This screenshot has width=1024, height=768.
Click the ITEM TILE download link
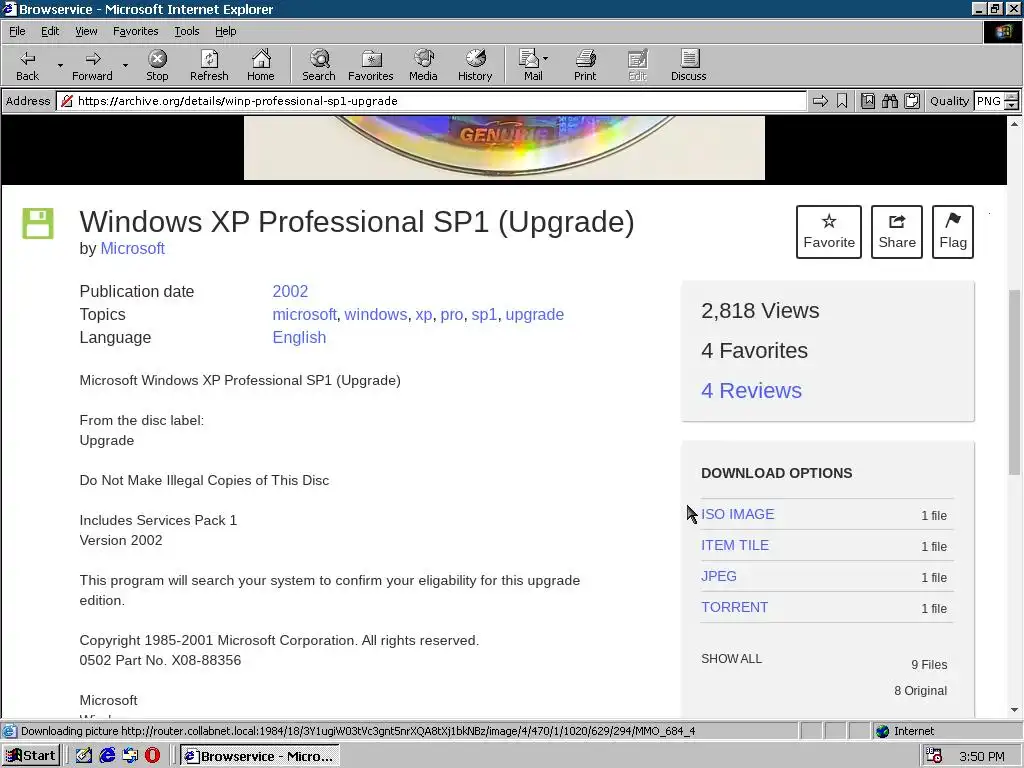click(x=735, y=545)
